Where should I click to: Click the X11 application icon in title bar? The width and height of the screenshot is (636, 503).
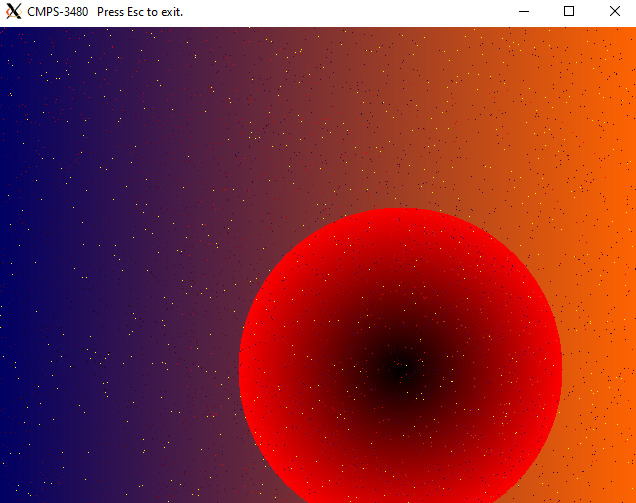click(13, 11)
